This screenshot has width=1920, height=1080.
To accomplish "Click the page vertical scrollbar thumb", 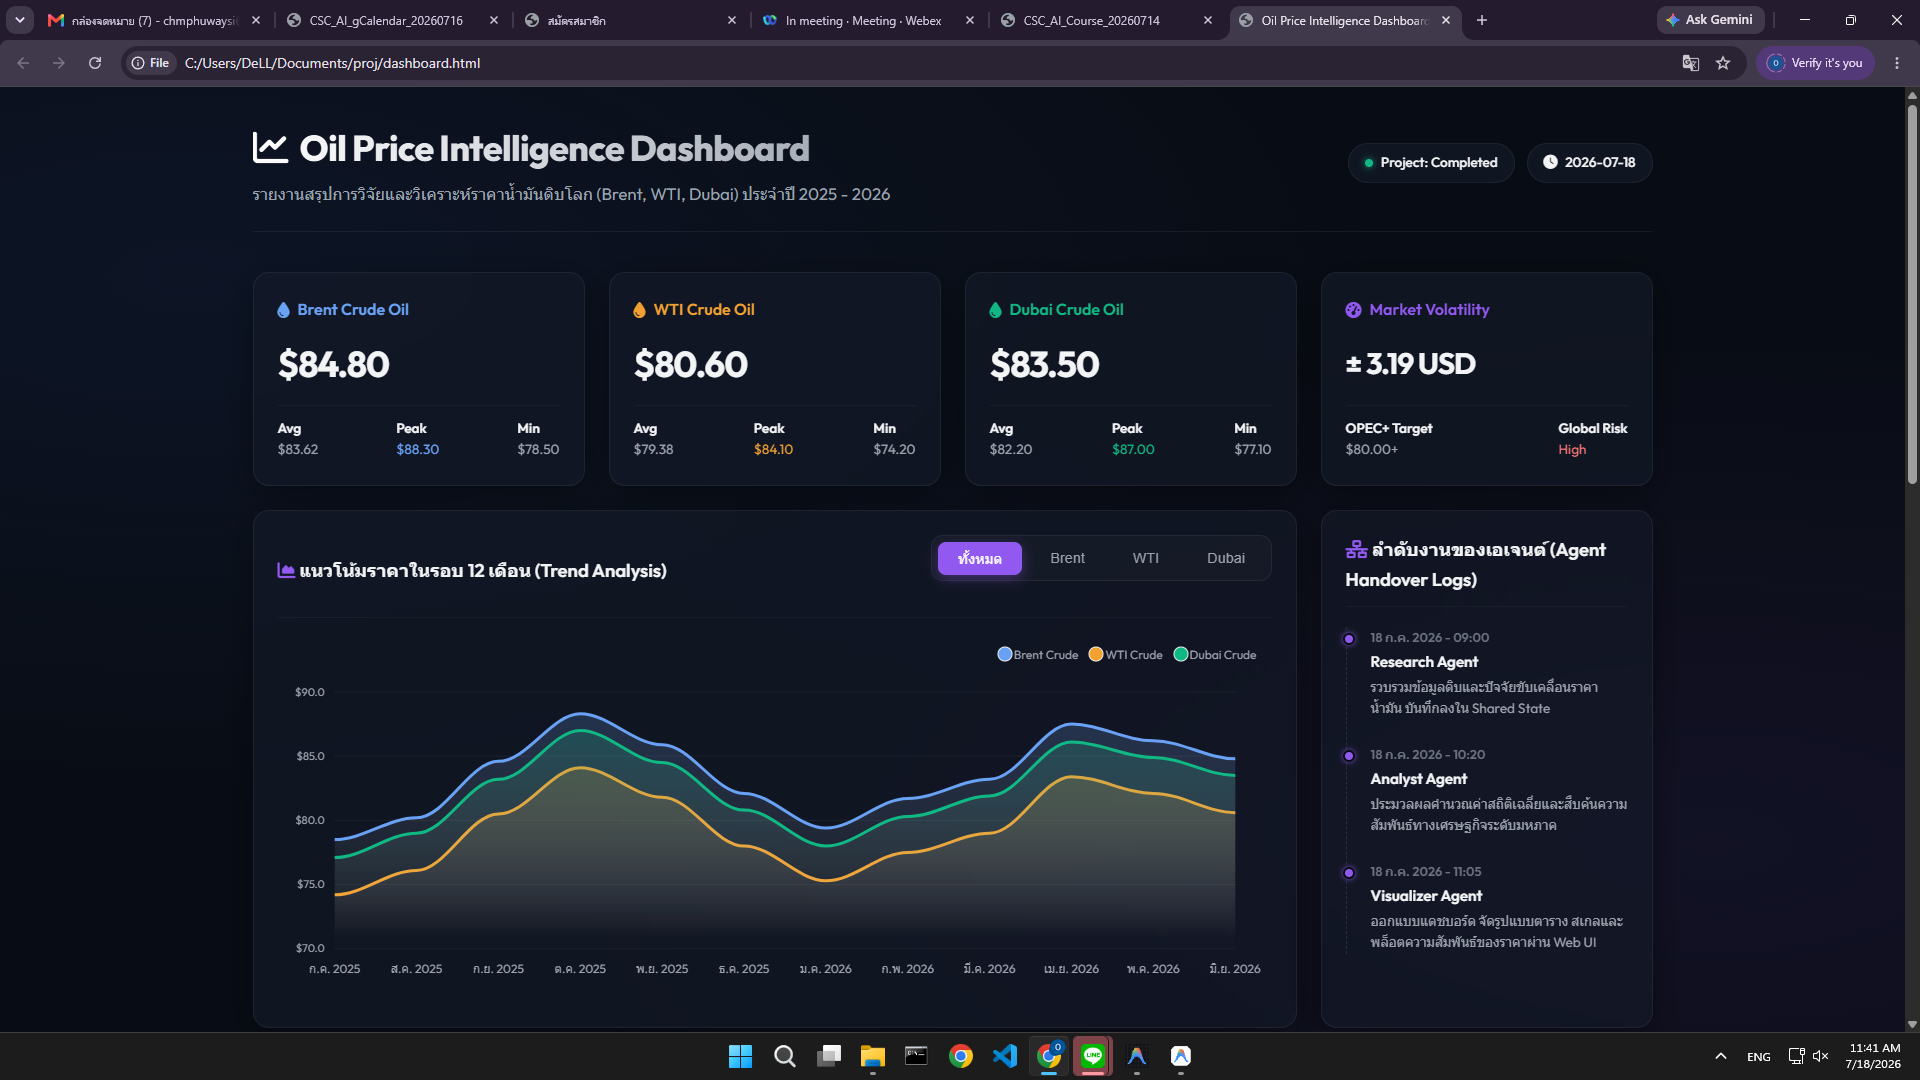I will click(x=1912, y=295).
